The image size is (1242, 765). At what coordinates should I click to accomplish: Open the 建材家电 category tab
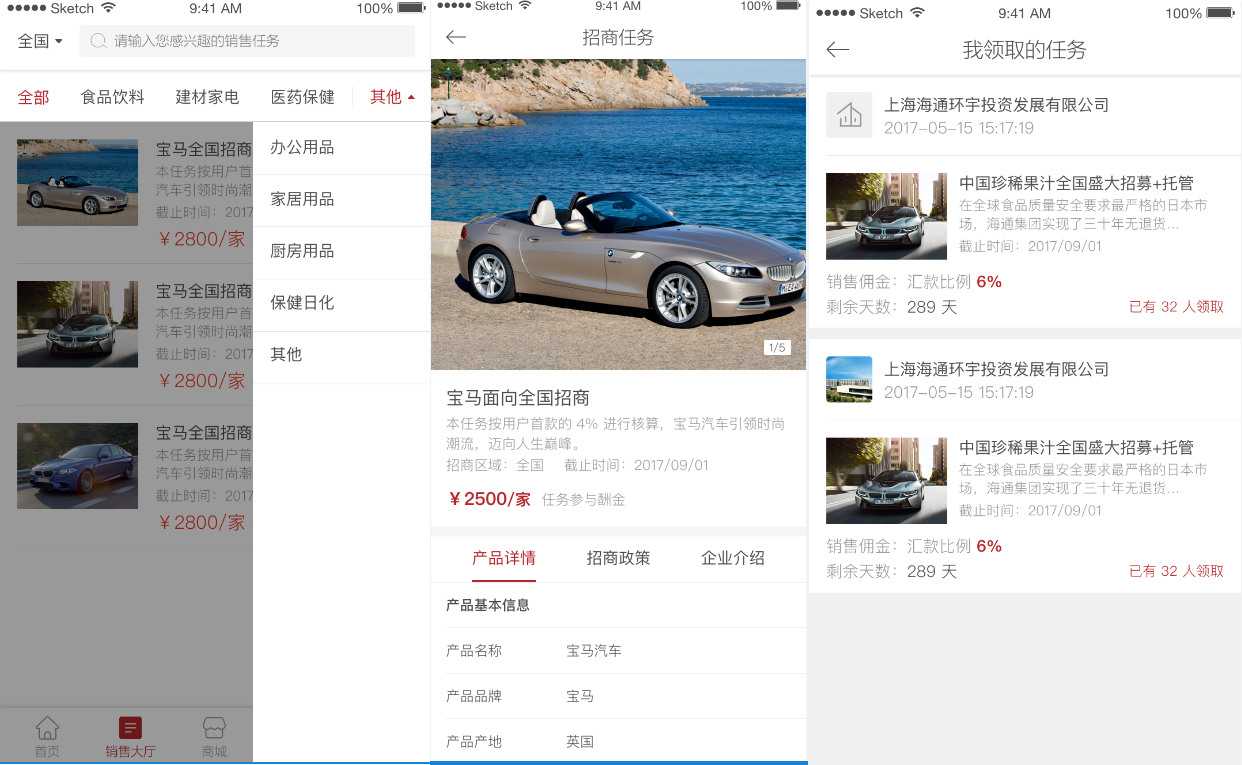click(x=207, y=97)
